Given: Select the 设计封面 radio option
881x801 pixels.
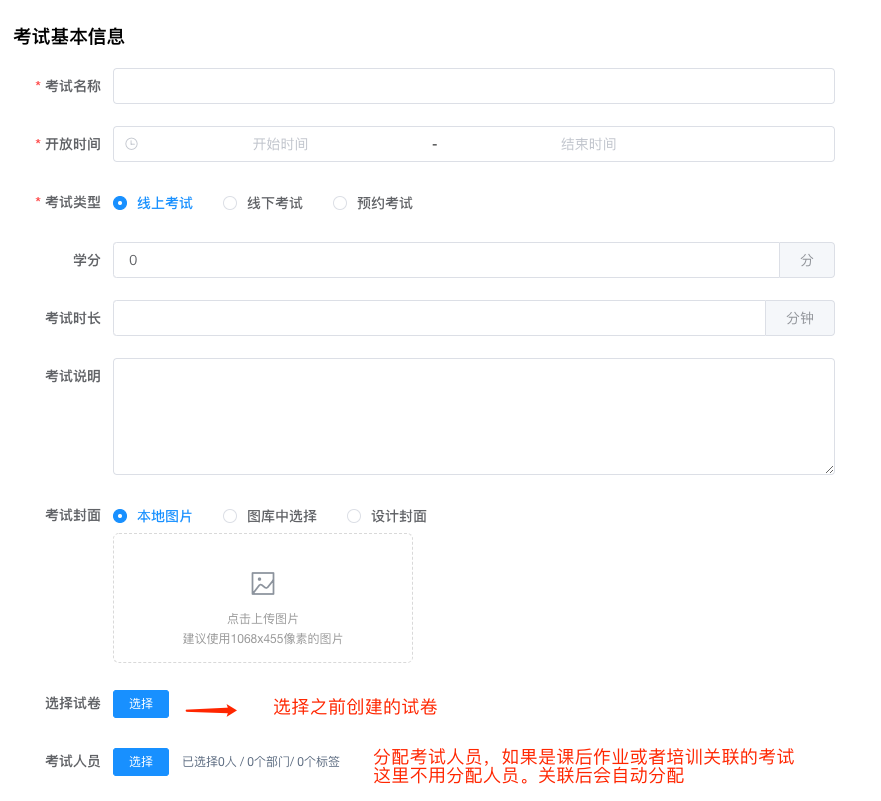Looking at the screenshot, I should point(354,516).
